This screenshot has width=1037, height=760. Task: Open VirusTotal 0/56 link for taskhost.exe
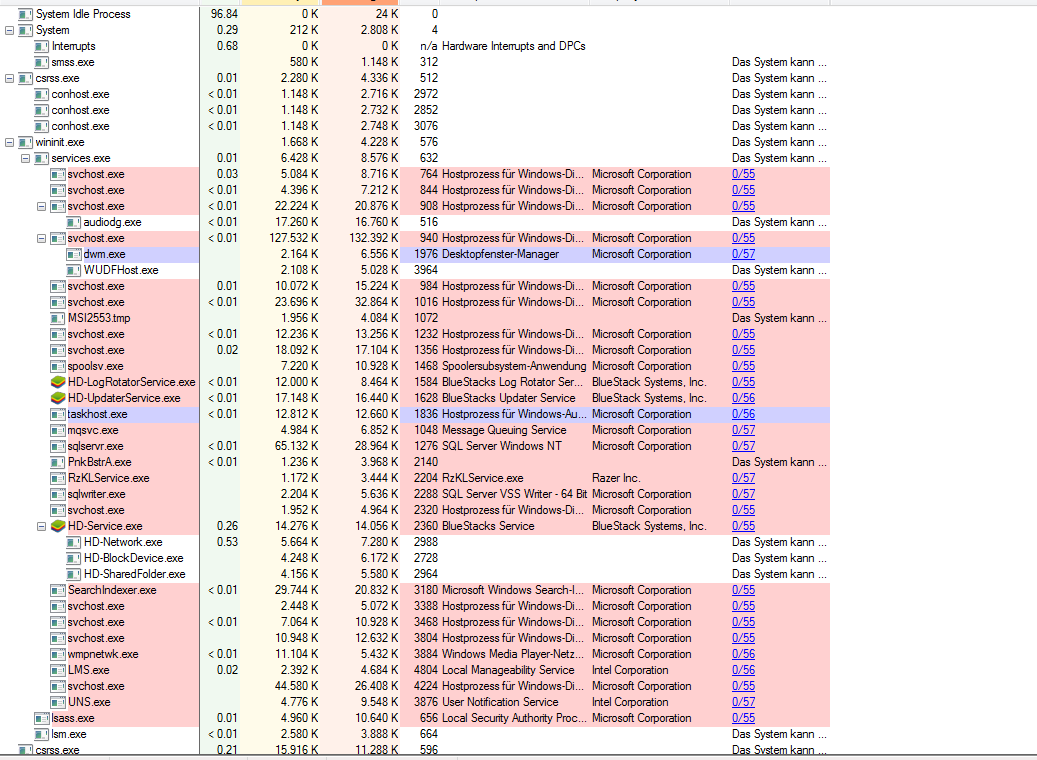[x=743, y=414]
